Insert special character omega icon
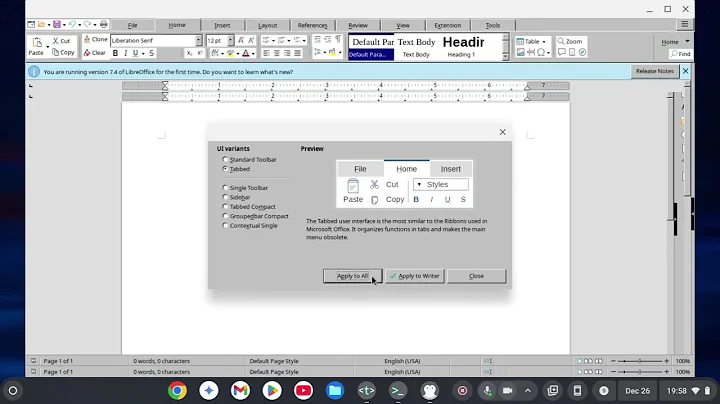The width and height of the screenshot is (720, 404). click(x=541, y=52)
